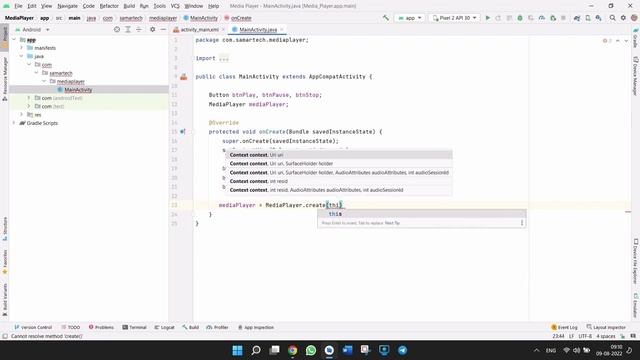Open the Refactor menu
This screenshot has width=640, height=360.
tap(109, 6)
